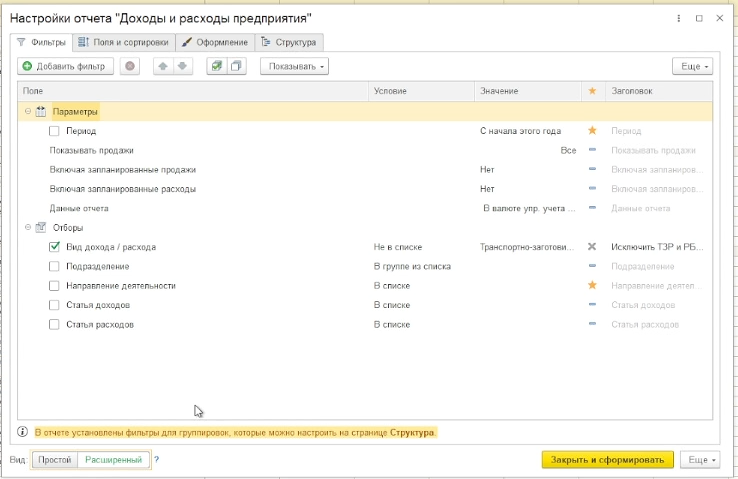Viewport: 738px width, 479px height.
Task: Select value 'В валюте упр. учета'
Action: click(x=529, y=208)
